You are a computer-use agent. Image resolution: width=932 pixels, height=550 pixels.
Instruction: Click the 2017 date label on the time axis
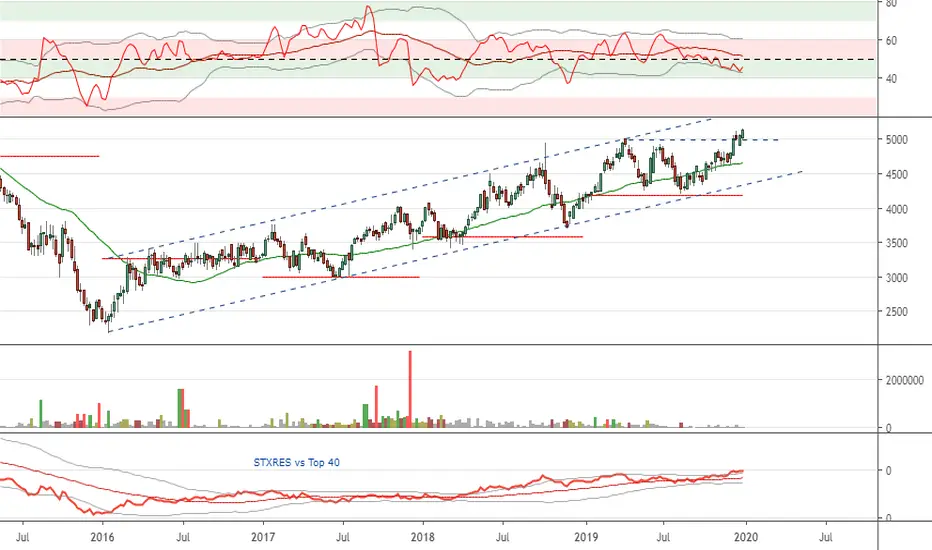point(263,537)
